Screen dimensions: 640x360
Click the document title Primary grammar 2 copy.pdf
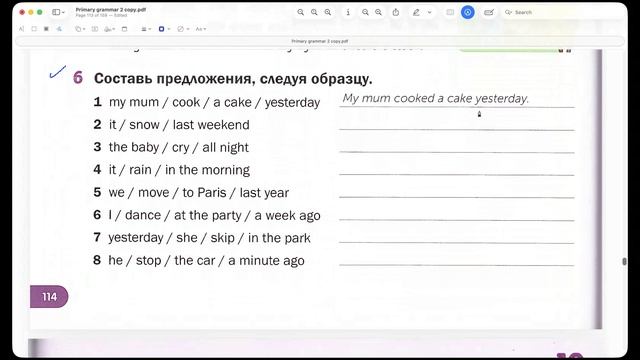pyautogui.click(x=111, y=9)
